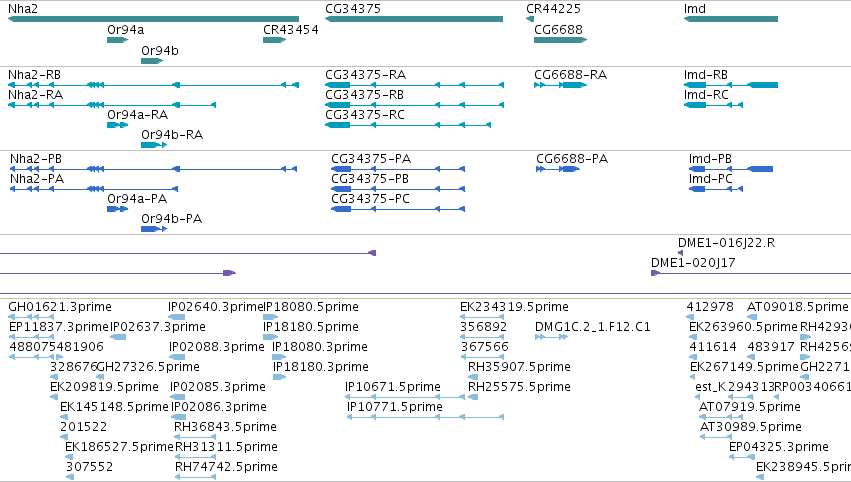
Task: Click the CG6688-RA transcript
Action: coord(561,85)
